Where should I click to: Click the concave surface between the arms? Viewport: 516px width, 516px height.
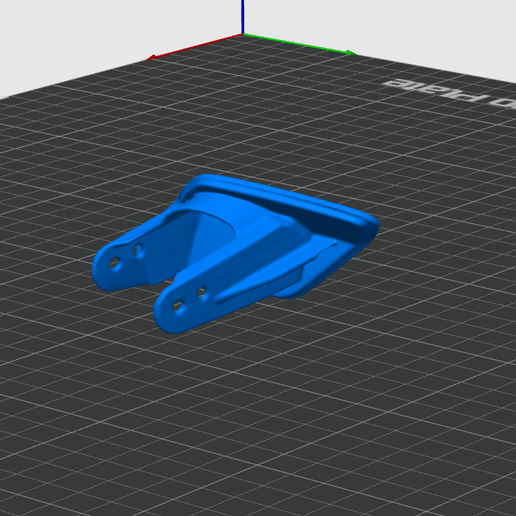[197, 240]
